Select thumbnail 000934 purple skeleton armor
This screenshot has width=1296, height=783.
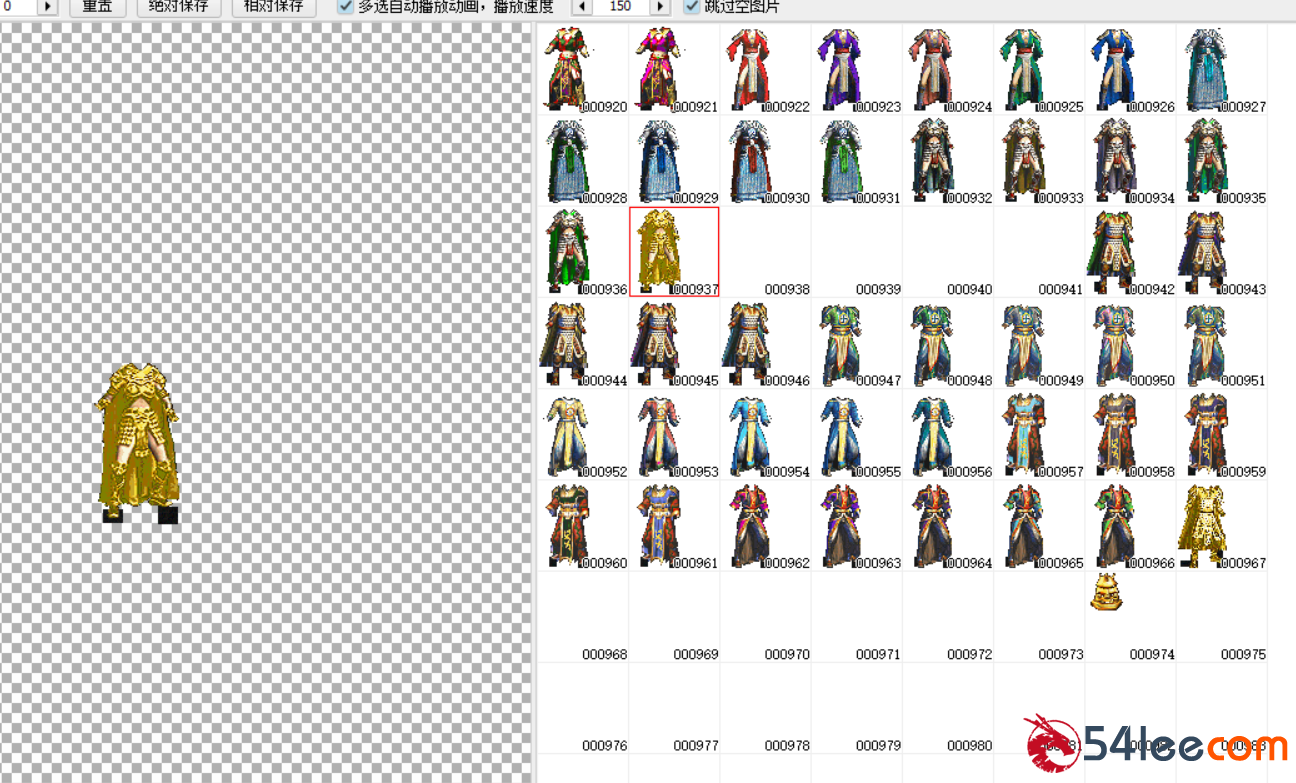(x=1130, y=160)
